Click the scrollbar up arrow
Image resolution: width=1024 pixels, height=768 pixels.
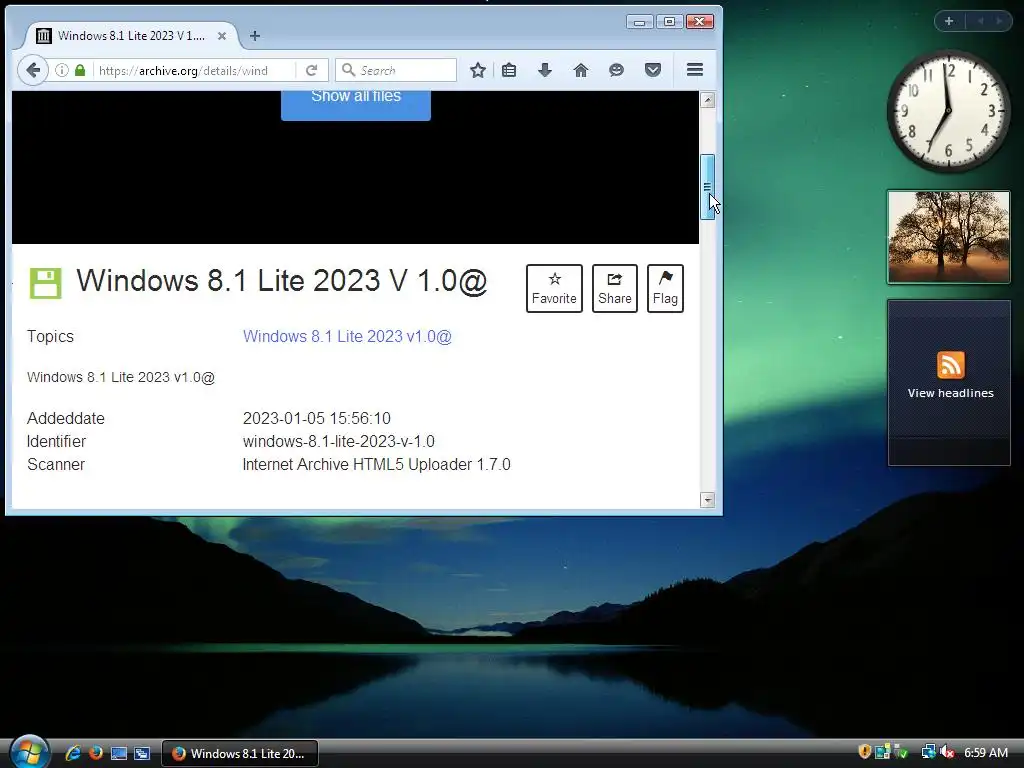click(x=707, y=100)
